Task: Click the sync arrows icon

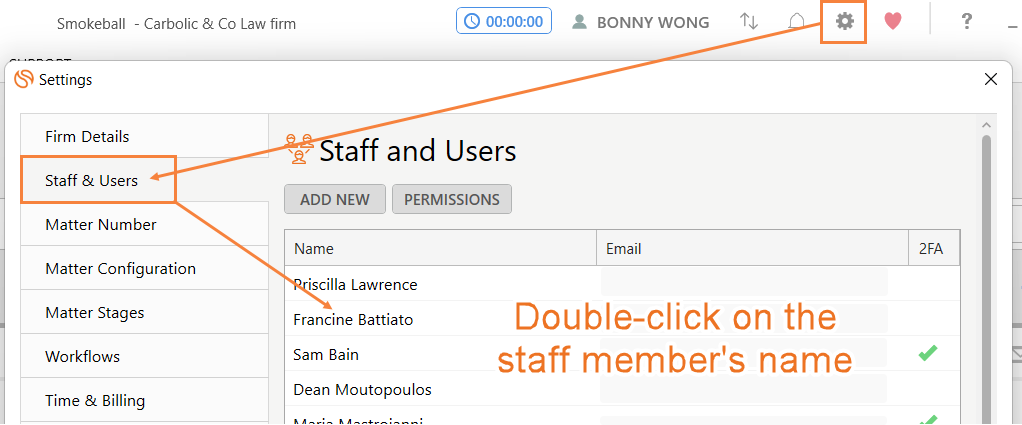Action: click(x=749, y=22)
